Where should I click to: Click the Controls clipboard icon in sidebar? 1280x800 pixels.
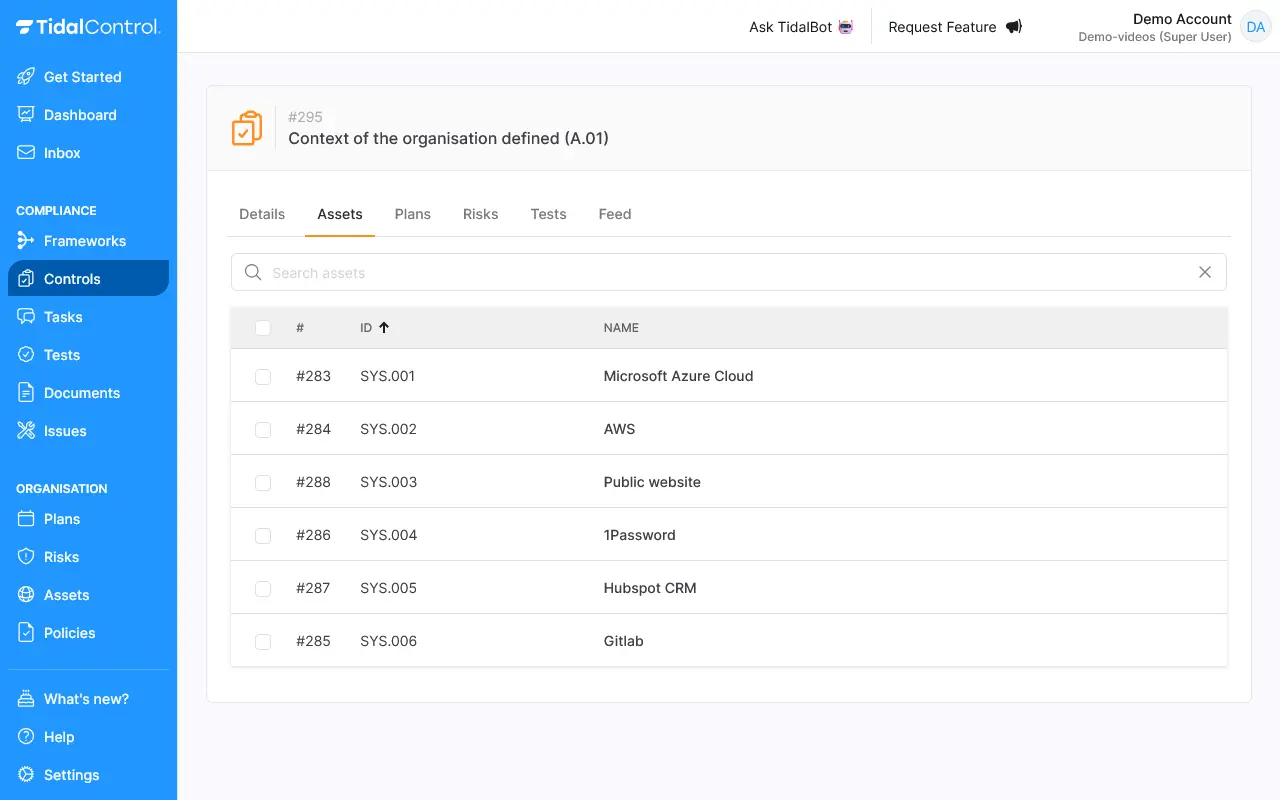(26, 279)
